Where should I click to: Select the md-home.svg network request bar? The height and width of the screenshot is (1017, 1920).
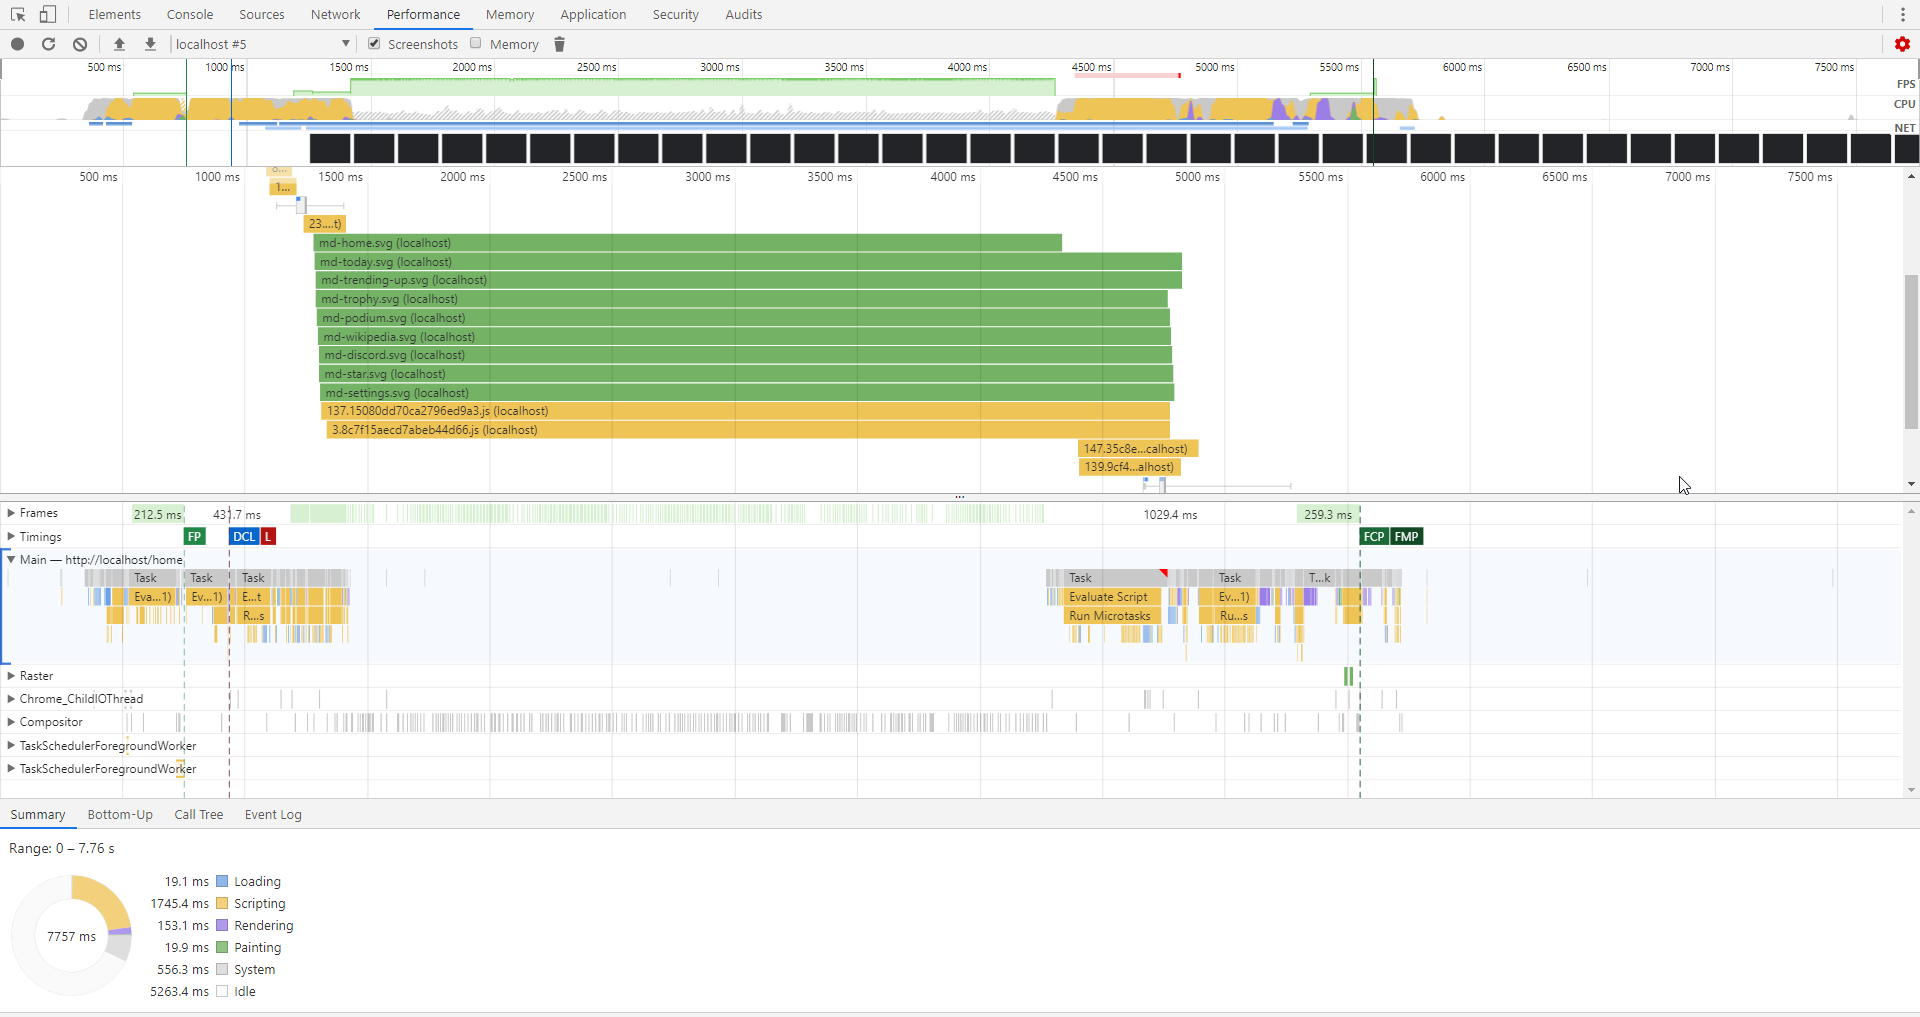(688, 243)
